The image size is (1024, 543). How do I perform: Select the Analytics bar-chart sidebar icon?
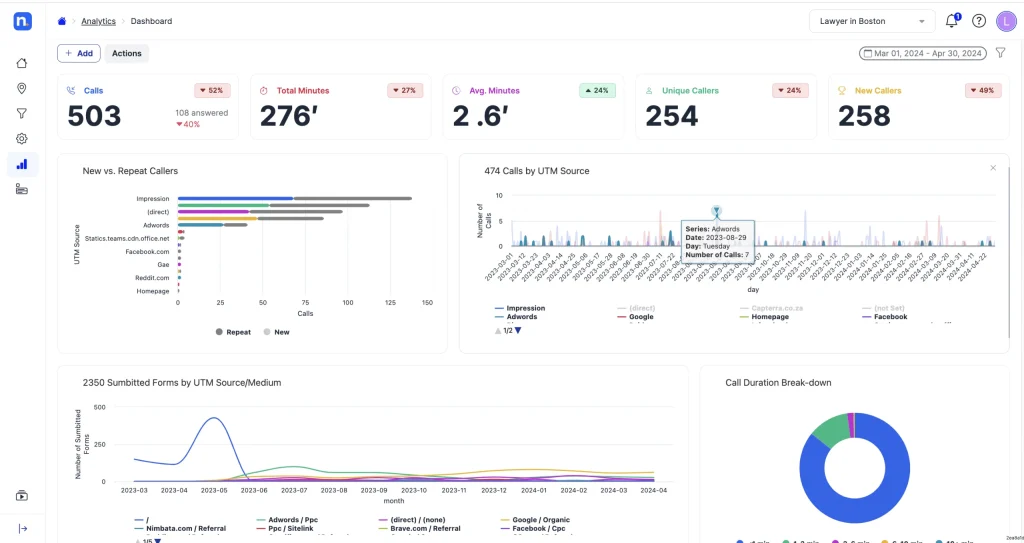tap(22, 164)
